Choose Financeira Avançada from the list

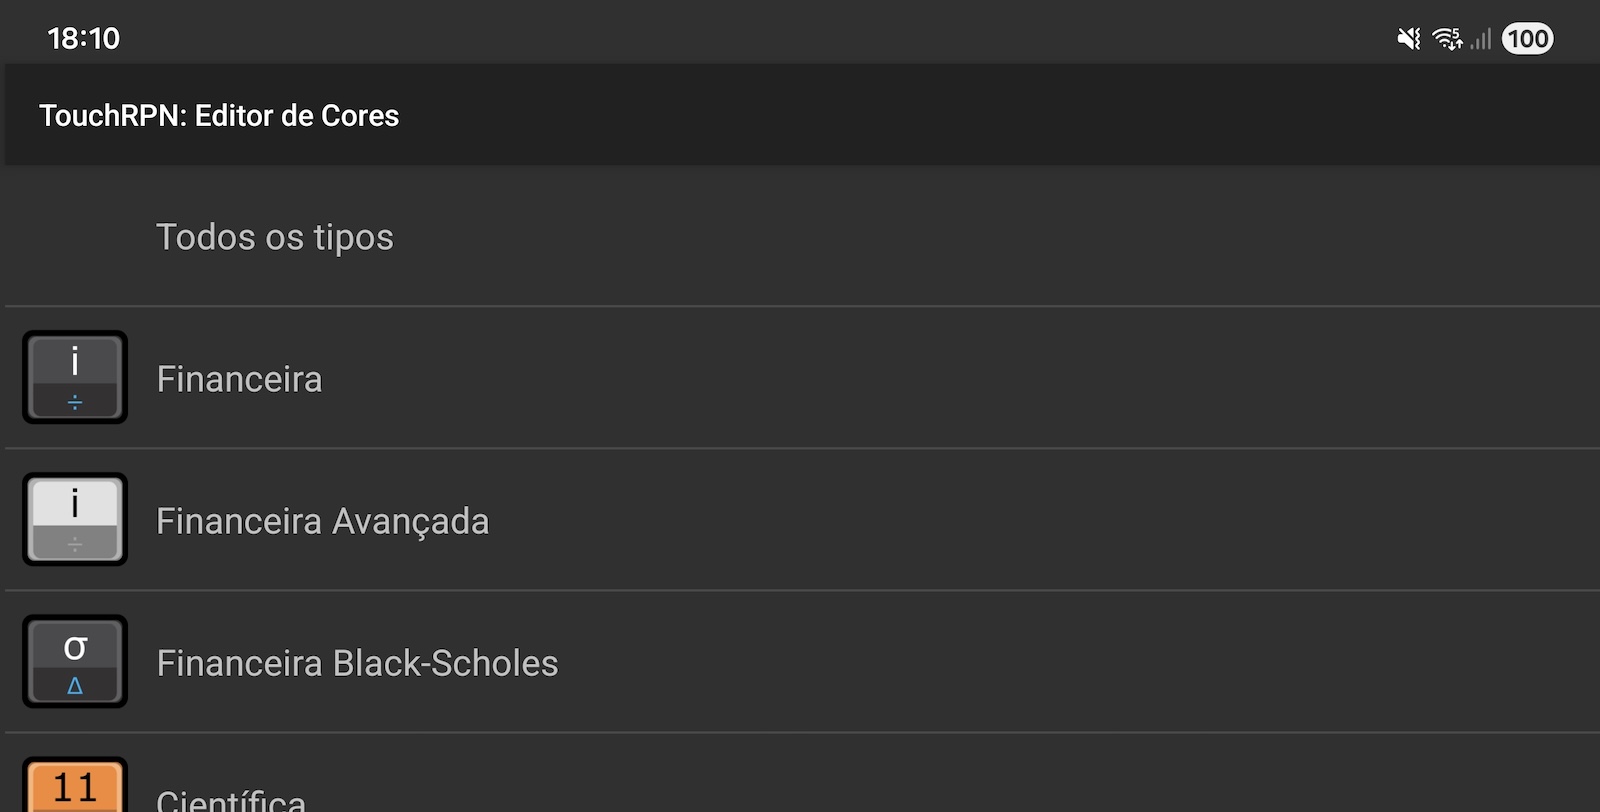[x=322, y=521]
